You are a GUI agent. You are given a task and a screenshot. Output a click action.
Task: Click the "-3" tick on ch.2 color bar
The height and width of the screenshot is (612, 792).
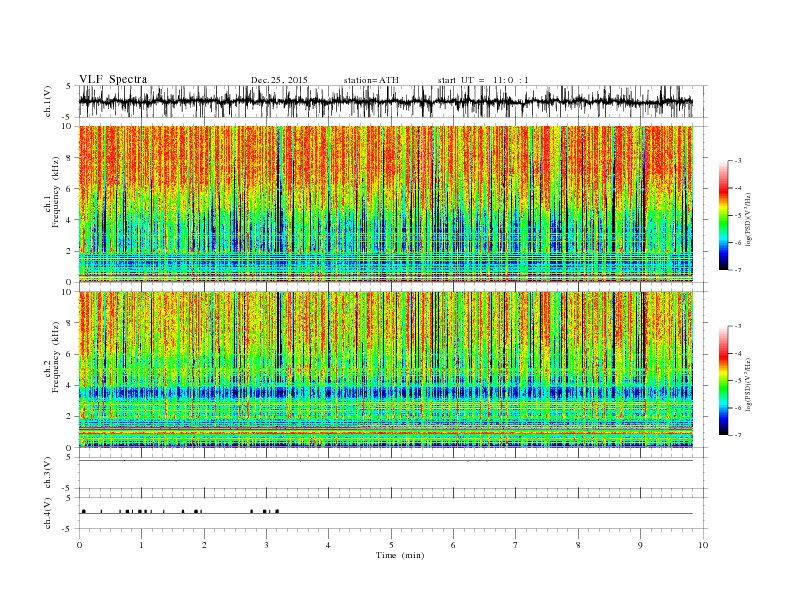point(738,326)
